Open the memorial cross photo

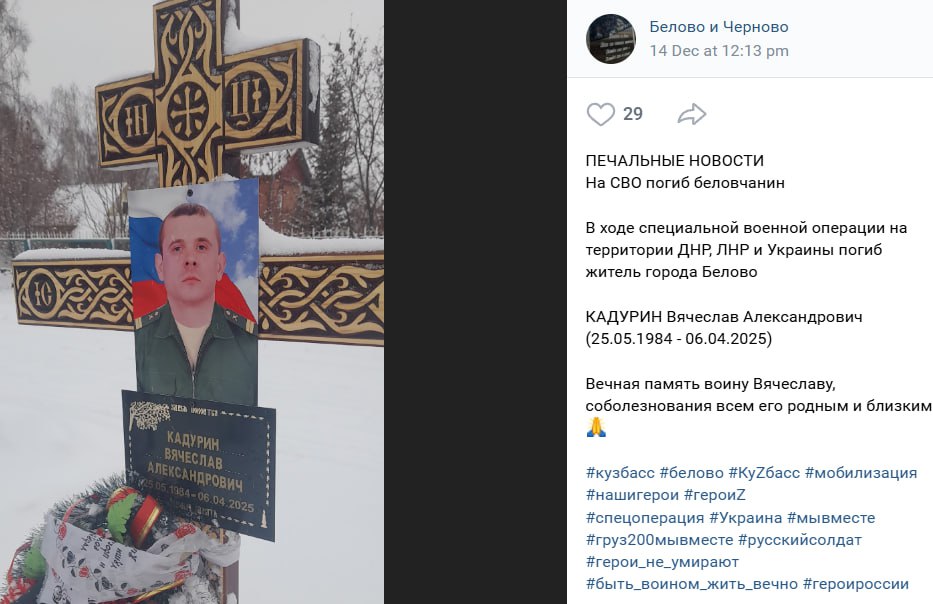point(192,302)
